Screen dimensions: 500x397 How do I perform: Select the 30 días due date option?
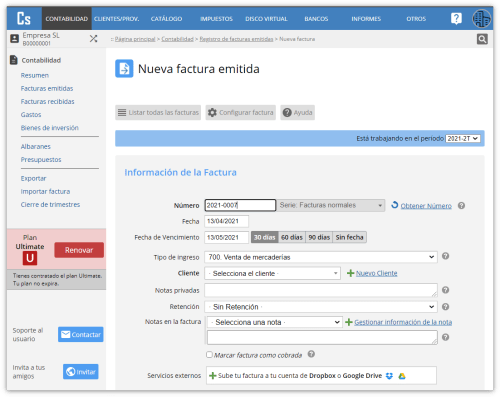[x=265, y=237]
